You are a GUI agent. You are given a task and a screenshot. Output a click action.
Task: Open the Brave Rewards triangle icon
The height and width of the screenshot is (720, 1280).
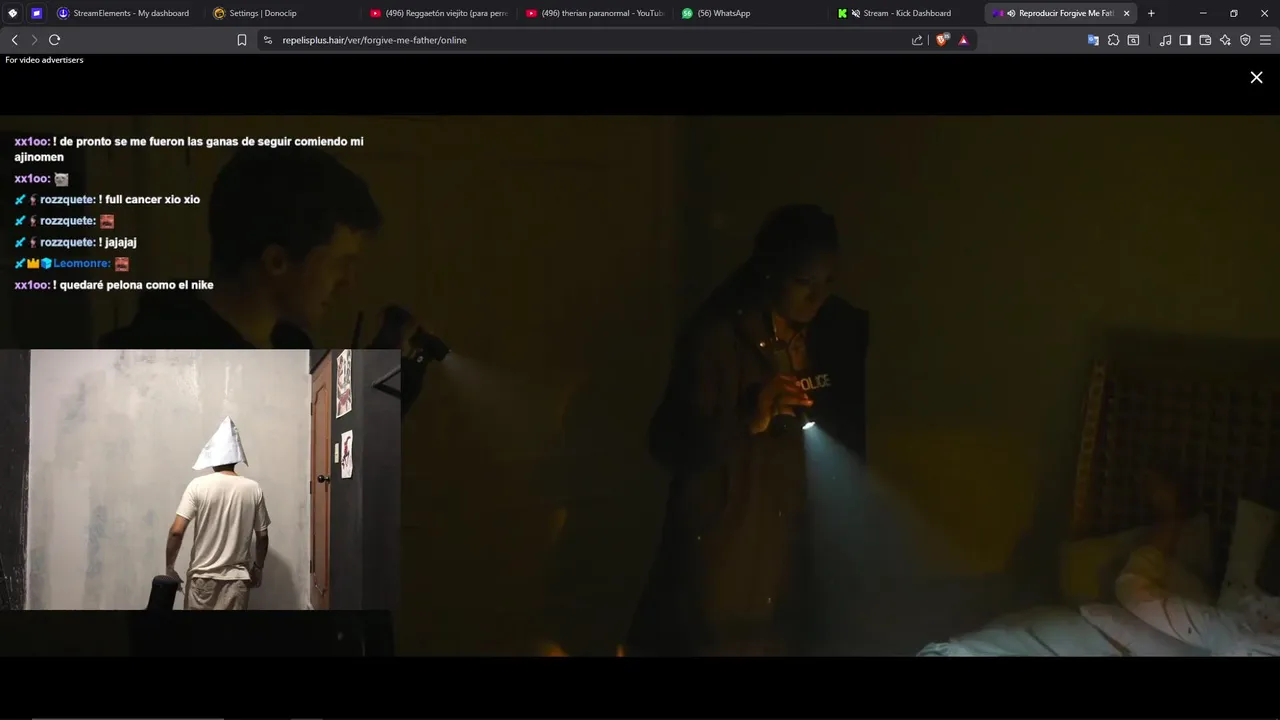(x=963, y=40)
